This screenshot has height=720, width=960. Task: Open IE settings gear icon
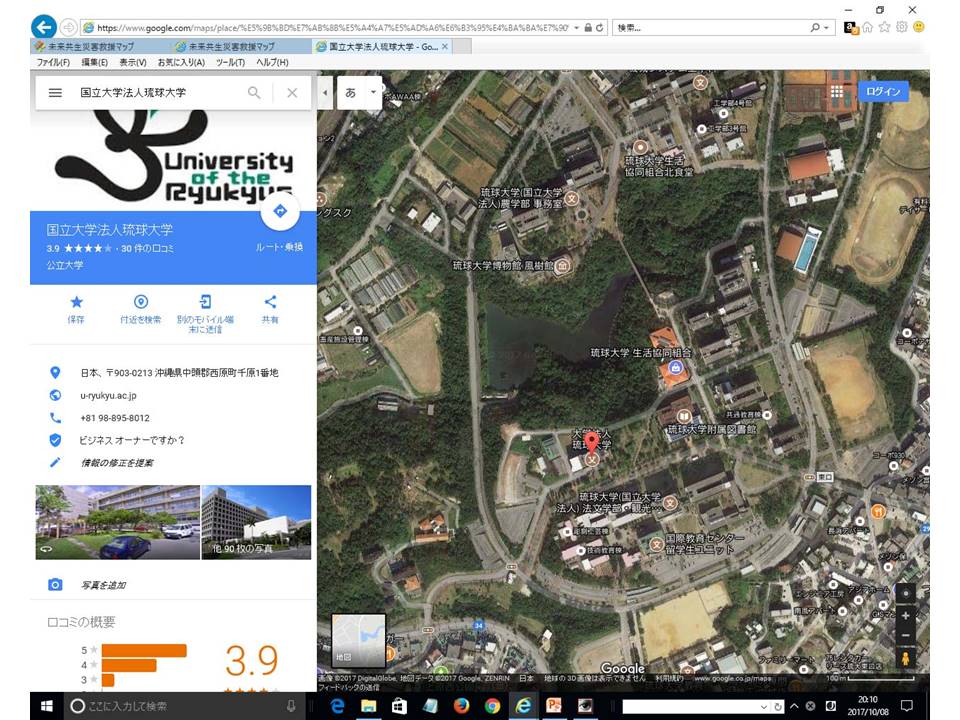901,28
